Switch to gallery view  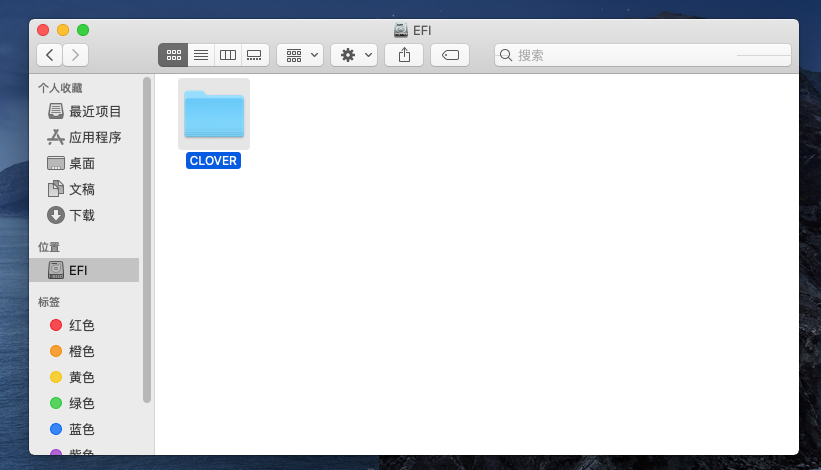coord(255,55)
